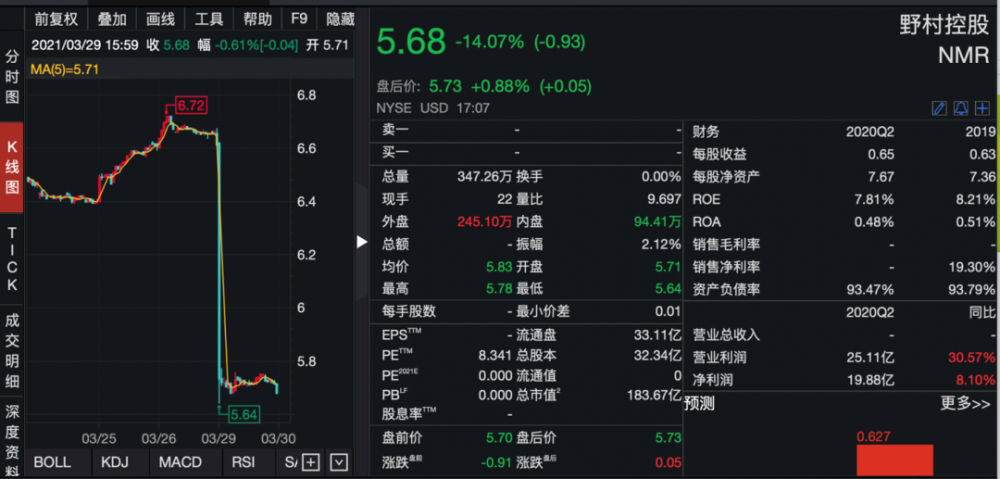The height and width of the screenshot is (479, 1000).
Task: Show the MACD indicator
Action: [x=180, y=462]
